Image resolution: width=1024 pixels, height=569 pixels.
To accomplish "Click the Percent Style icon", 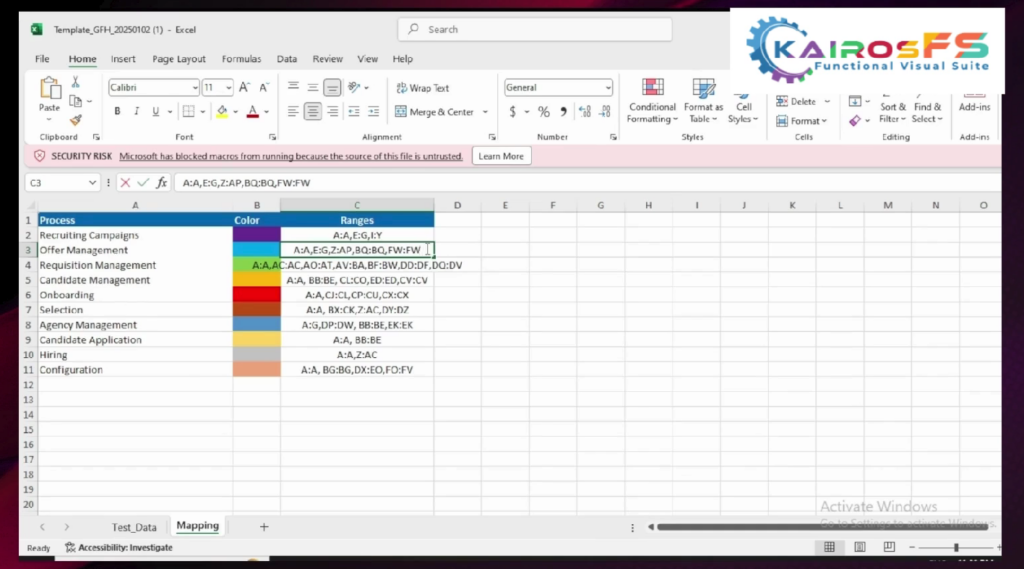I will pos(543,112).
